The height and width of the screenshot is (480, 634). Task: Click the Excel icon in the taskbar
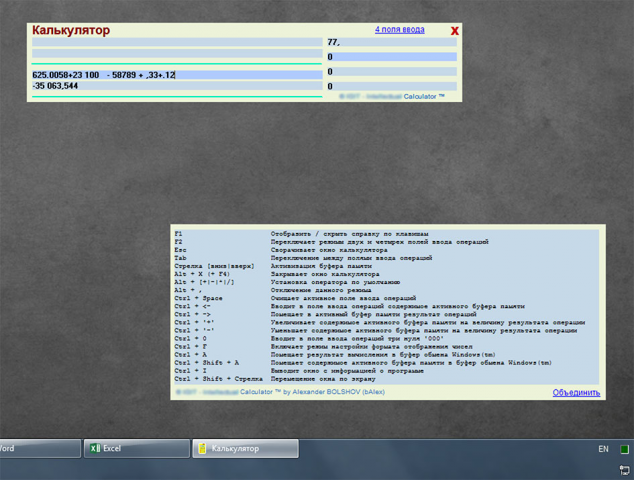click(95, 448)
